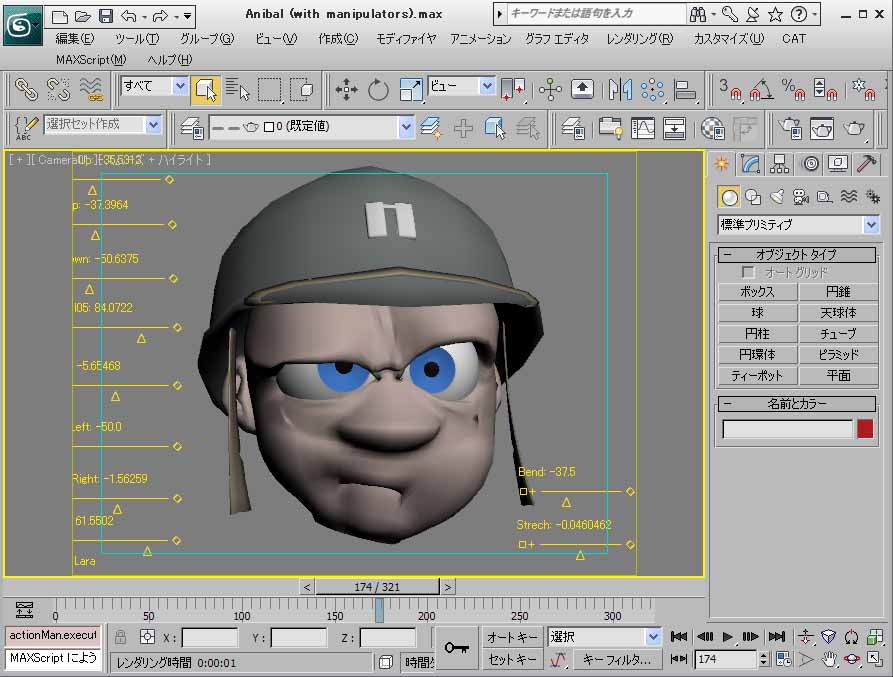The width and height of the screenshot is (893, 677).
Task: Open the 編集(E) menu
Action: [x=75, y=39]
